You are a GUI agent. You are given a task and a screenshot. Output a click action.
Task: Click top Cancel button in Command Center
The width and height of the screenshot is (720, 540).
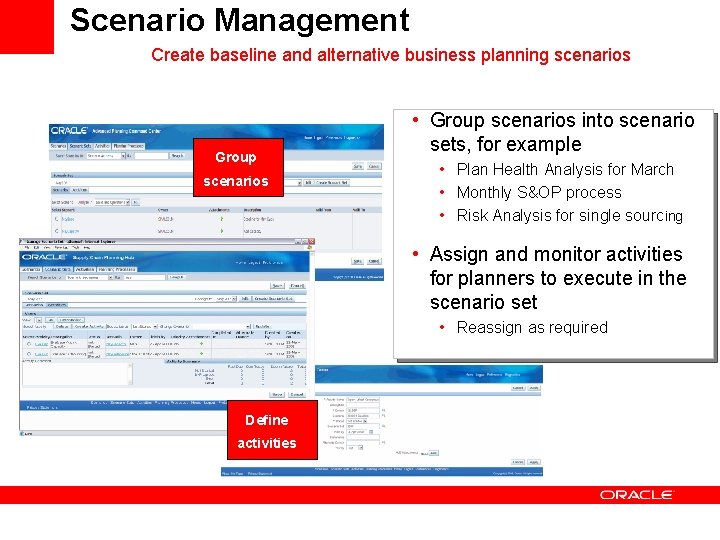374,166
